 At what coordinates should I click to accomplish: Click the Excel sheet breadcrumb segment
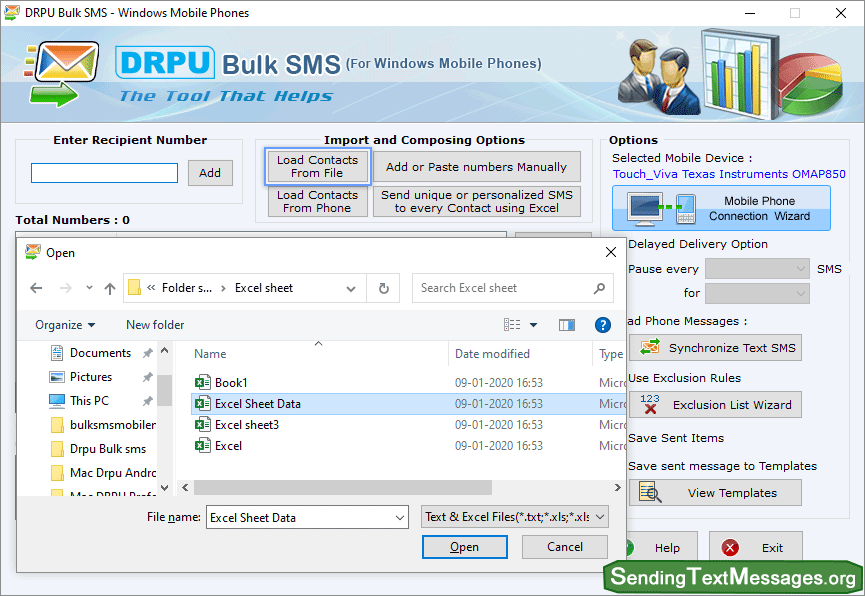click(x=264, y=288)
